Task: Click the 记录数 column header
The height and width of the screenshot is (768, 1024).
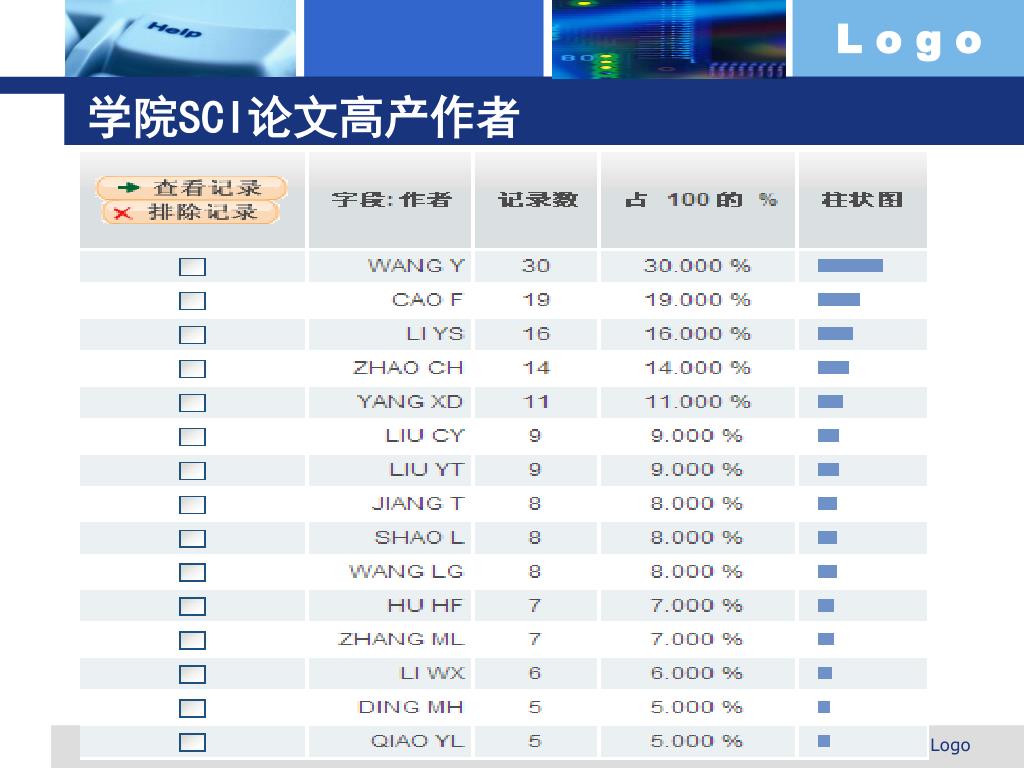Action: [x=537, y=199]
